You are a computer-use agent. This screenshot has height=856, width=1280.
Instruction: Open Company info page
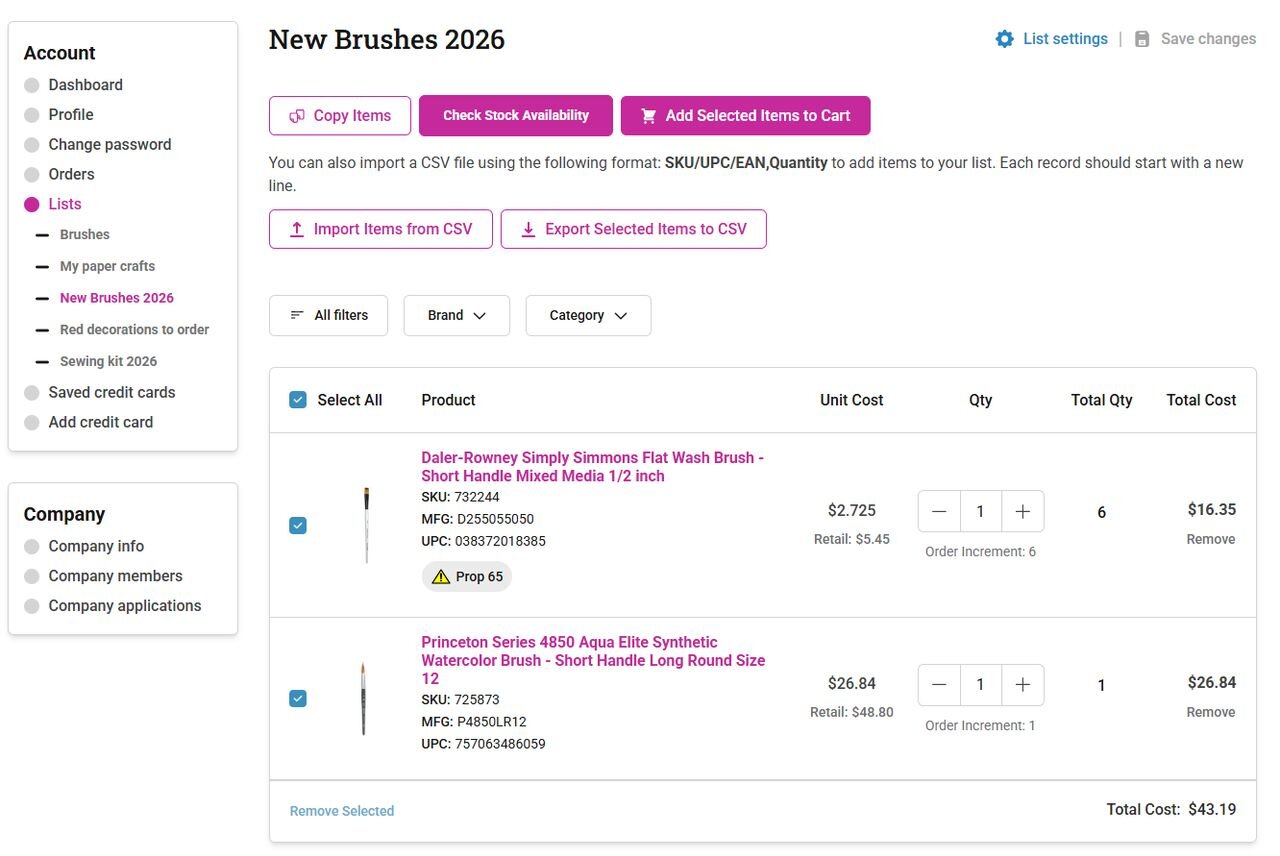coord(96,546)
